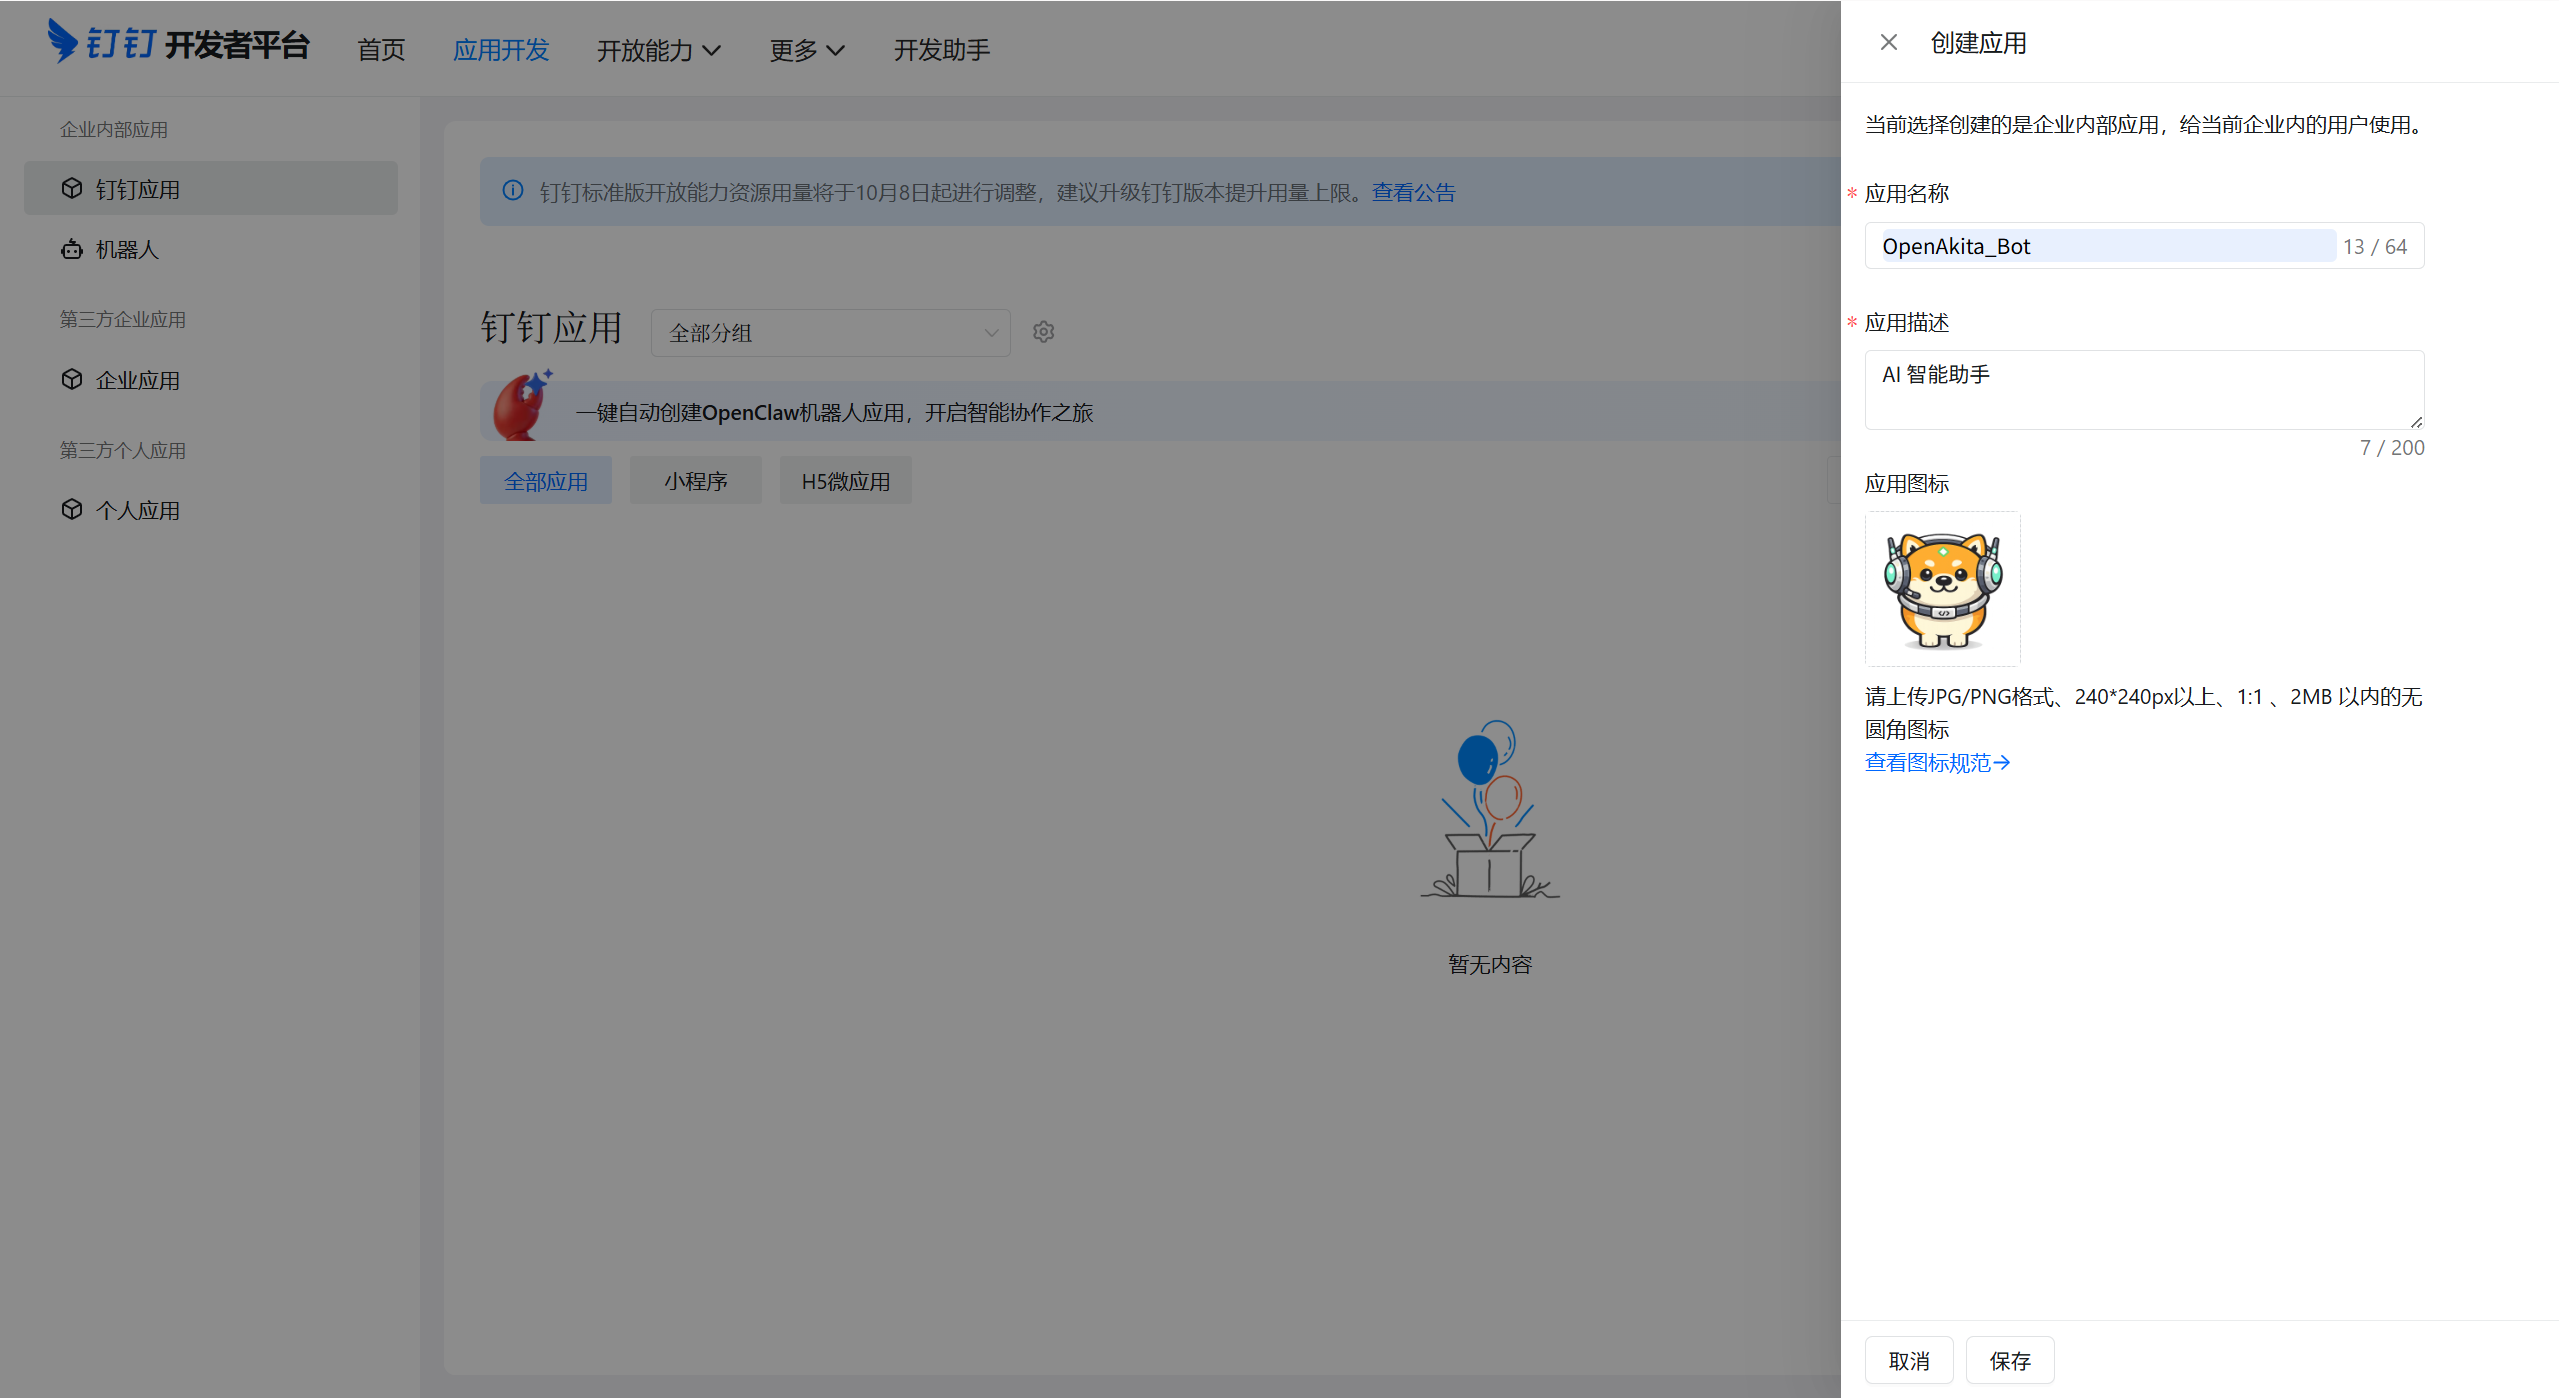Open group settings gear next to 全部分组
Image resolution: width=2559 pixels, height=1398 pixels.
click(x=1043, y=332)
